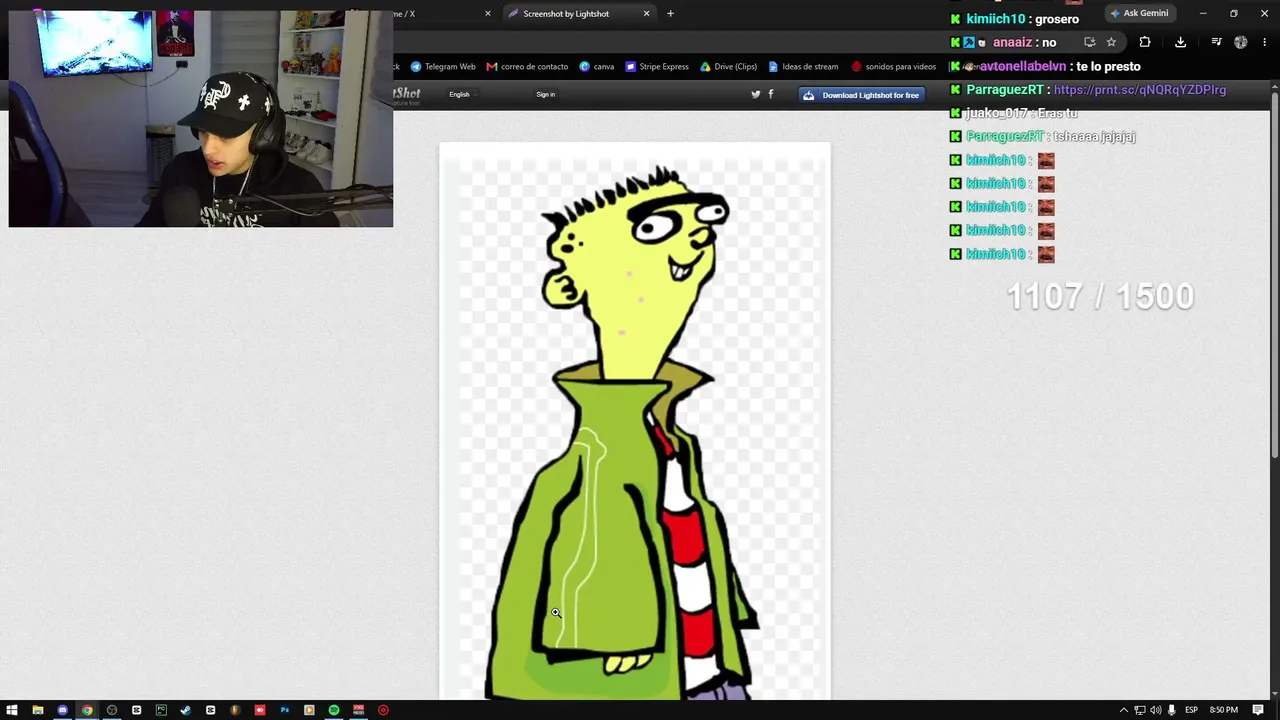Show hidden system tray icons
This screenshot has height=720, width=1280.
coord(1123,710)
